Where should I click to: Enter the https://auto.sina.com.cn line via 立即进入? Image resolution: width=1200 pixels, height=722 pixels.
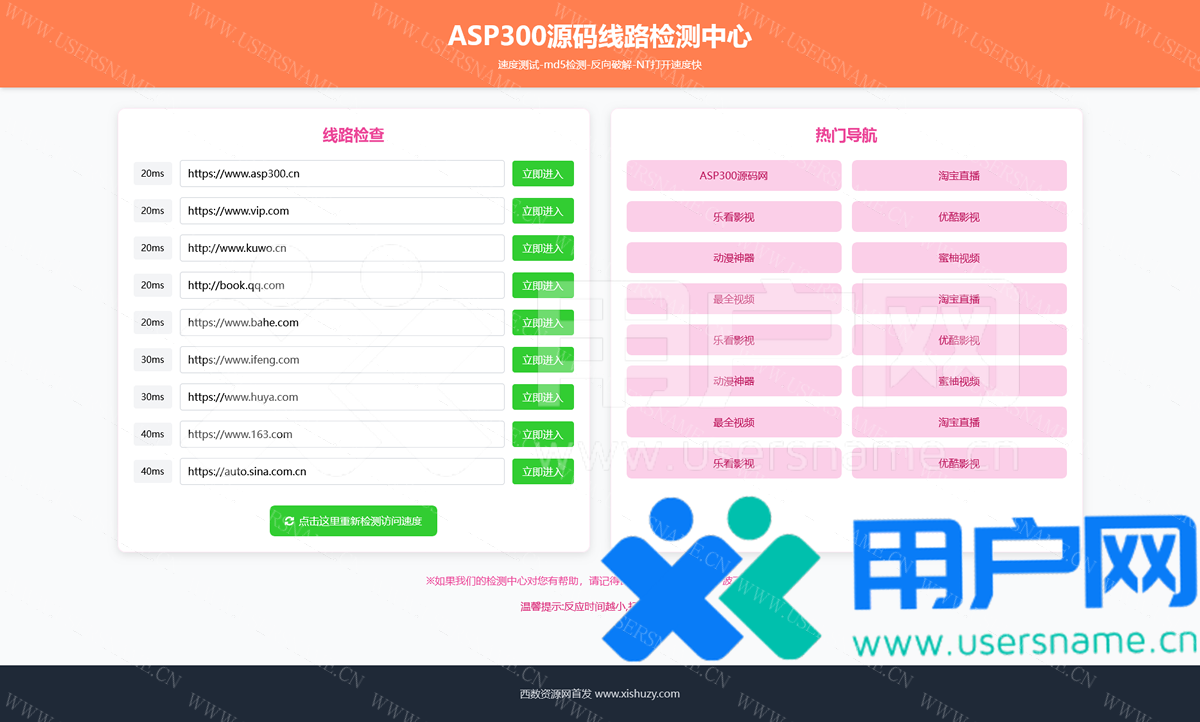pyautogui.click(x=542, y=471)
